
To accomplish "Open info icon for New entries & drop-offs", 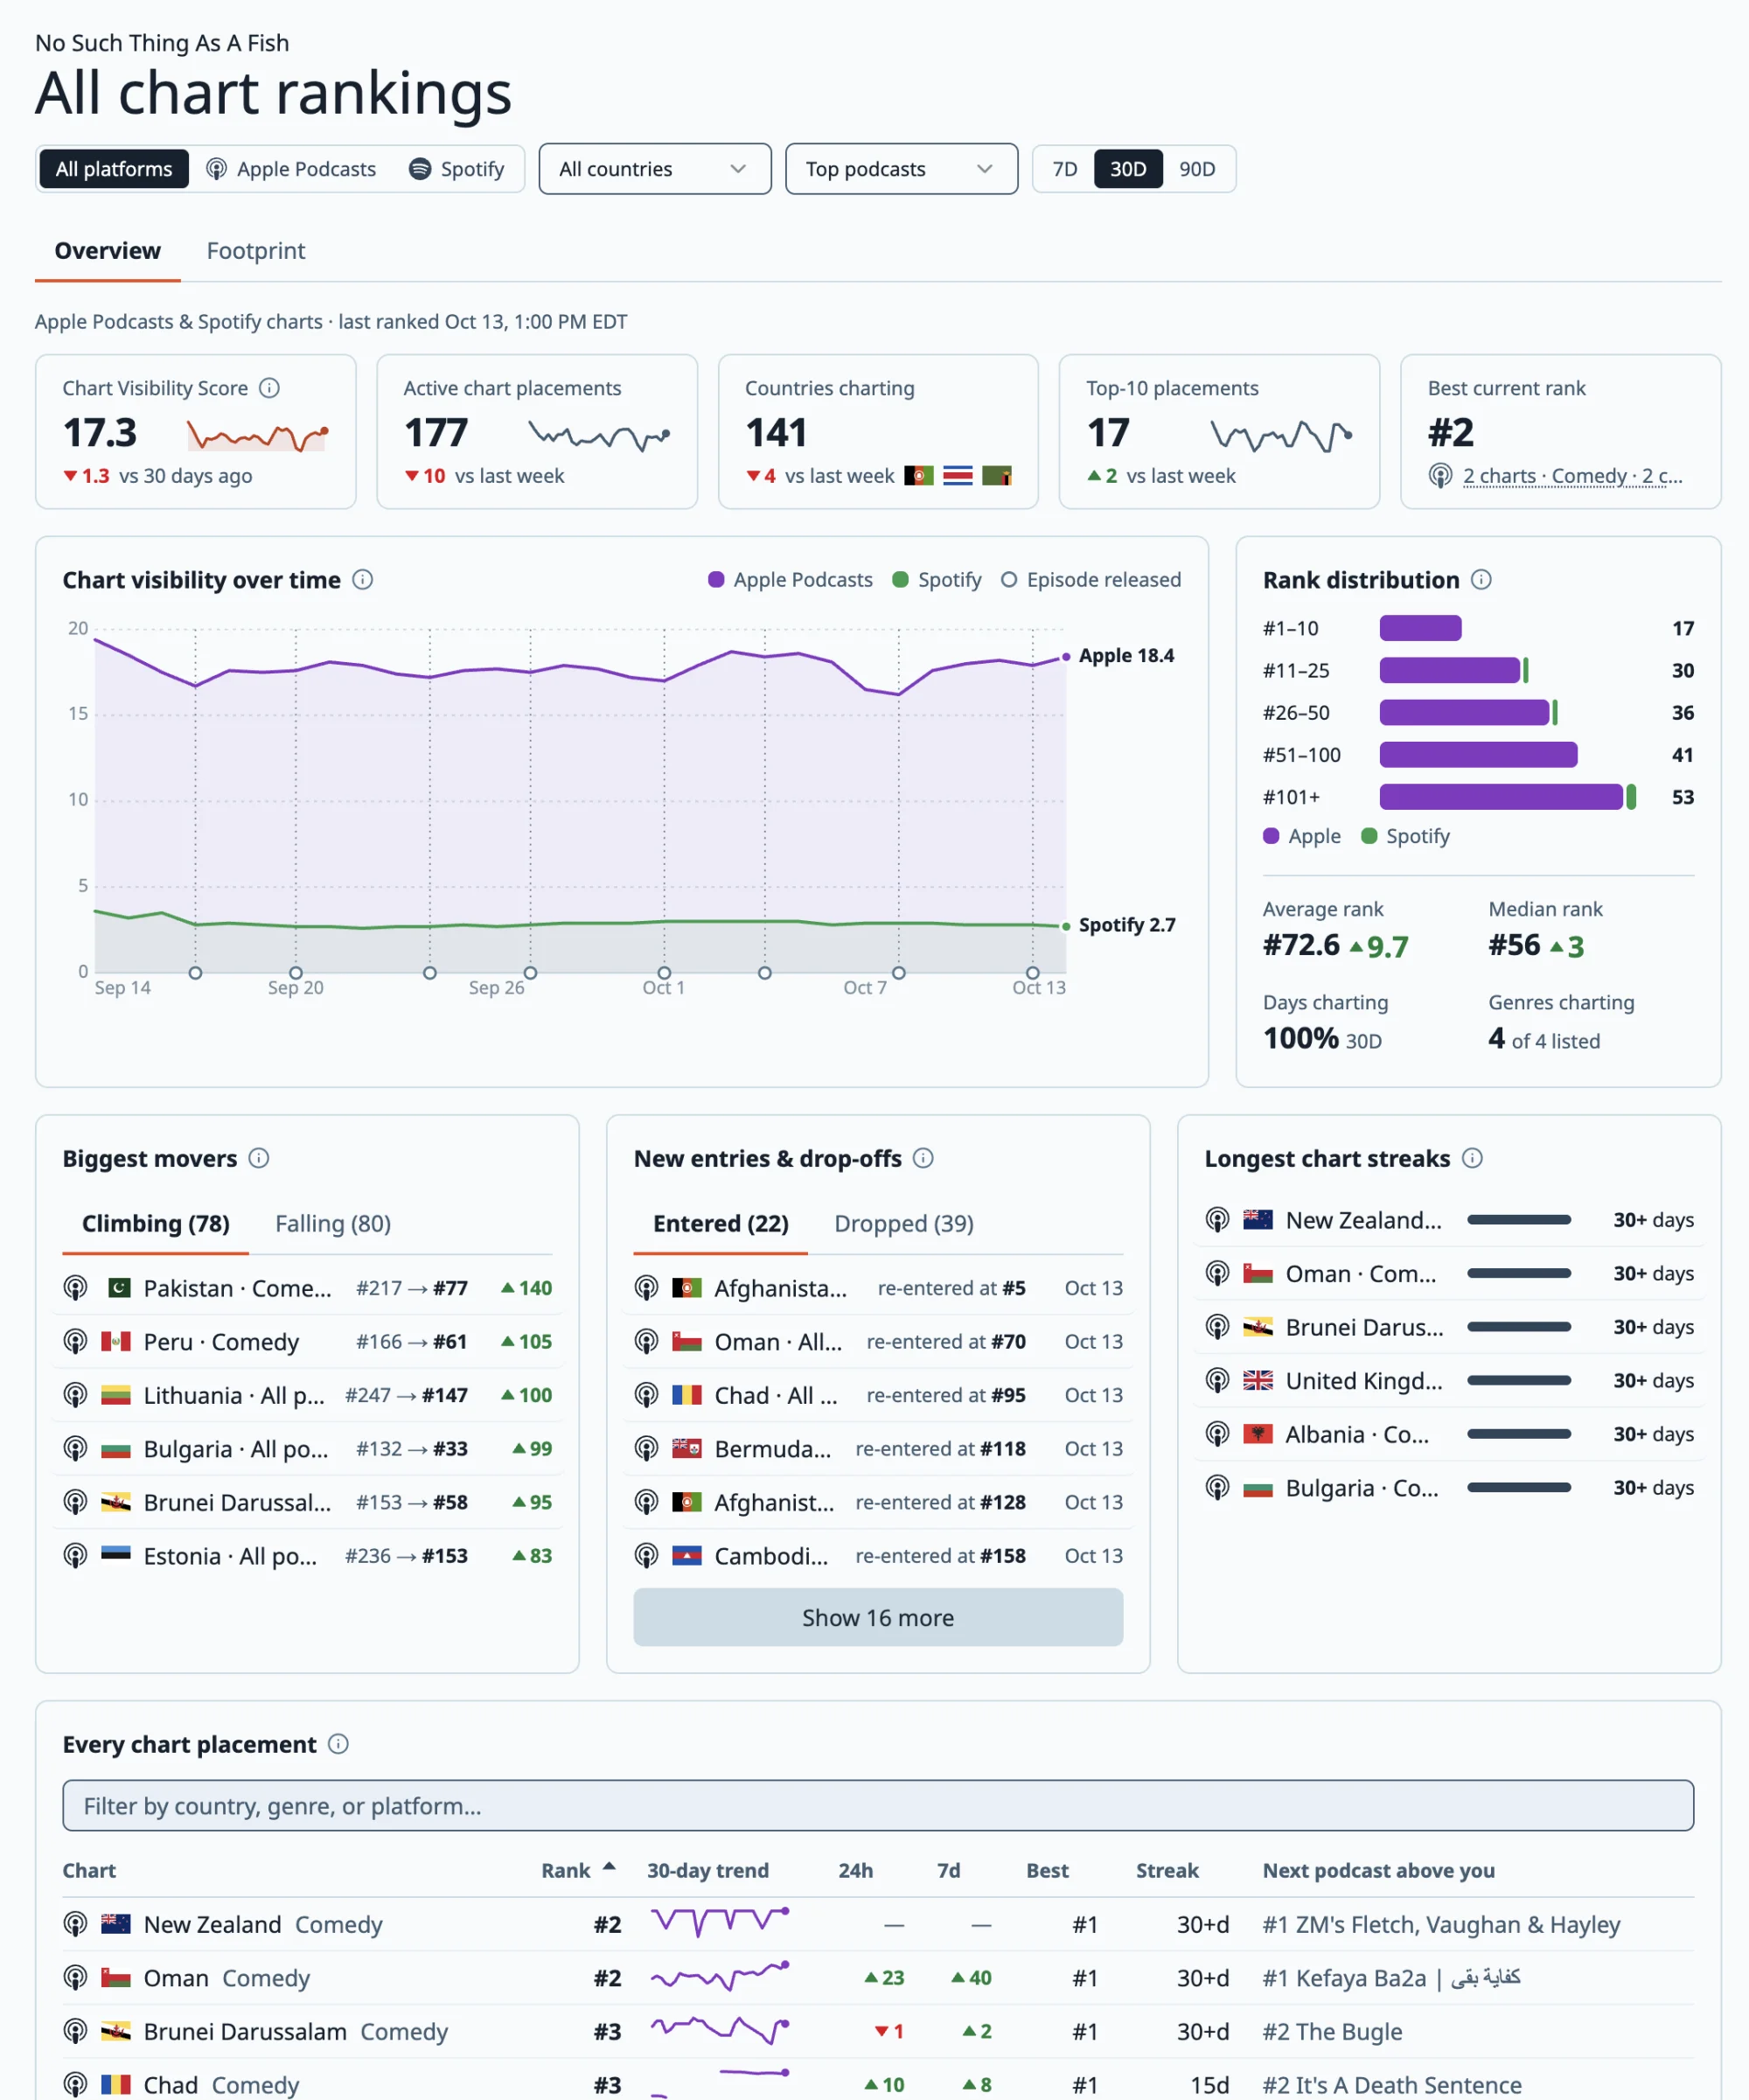I will pos(923,1158).
